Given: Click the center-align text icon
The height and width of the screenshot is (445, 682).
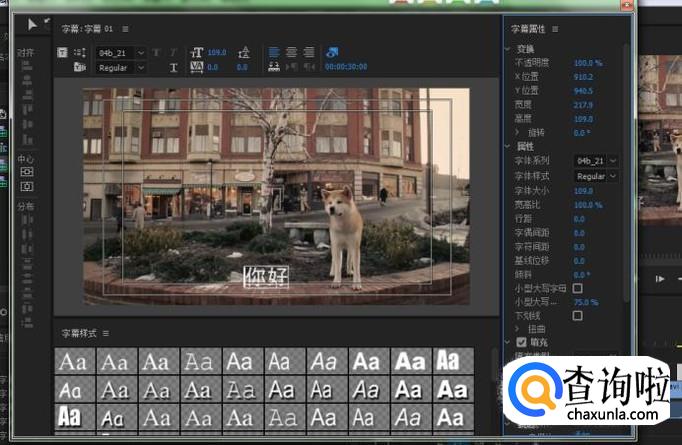Looking at the screenshot, I should [x=291, y=52].
